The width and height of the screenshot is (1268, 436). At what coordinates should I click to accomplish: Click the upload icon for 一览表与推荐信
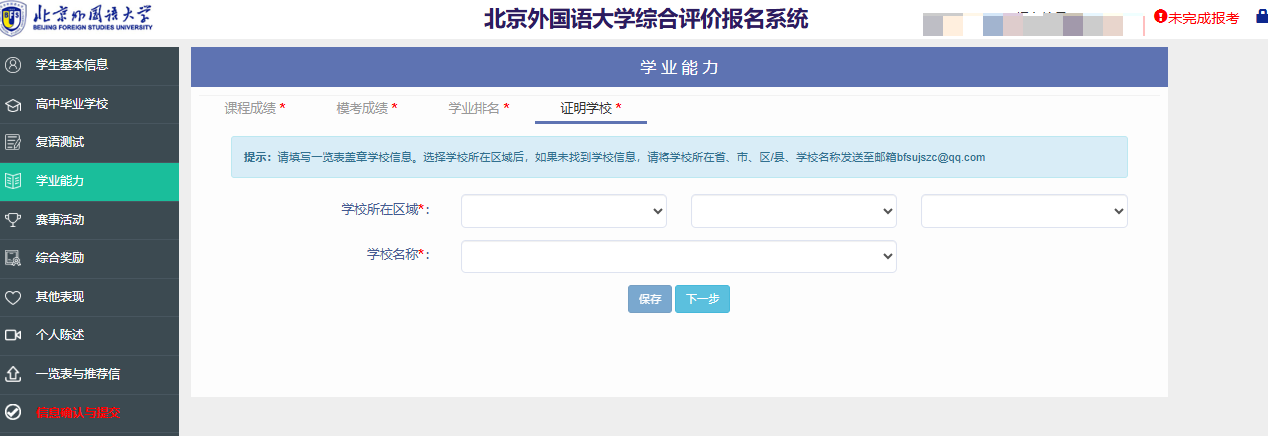point(13,374)
